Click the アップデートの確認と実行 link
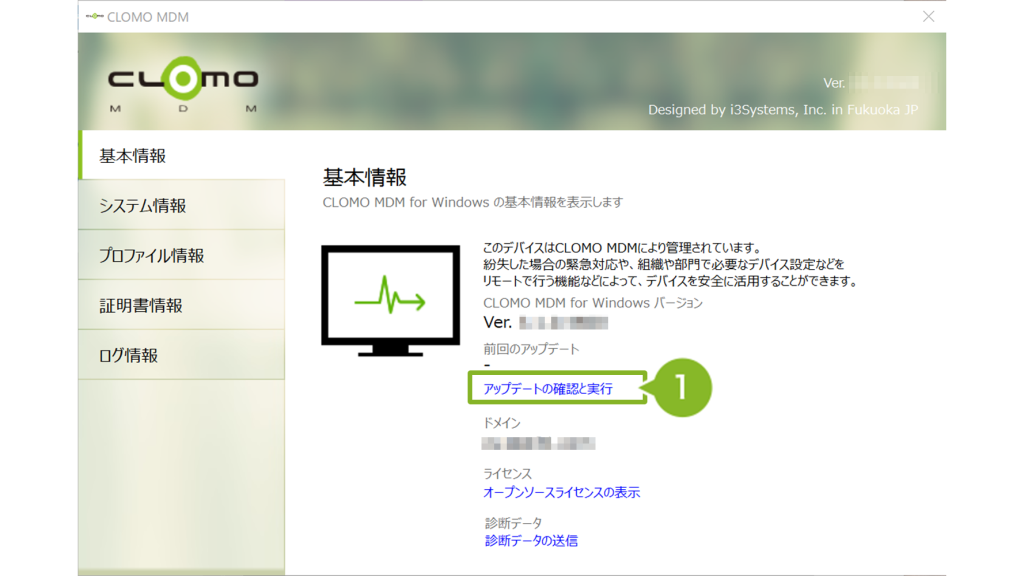Image resolution: width=1024 pixels, height=576 pixels. pyautogui.click(x=548, y=389)
